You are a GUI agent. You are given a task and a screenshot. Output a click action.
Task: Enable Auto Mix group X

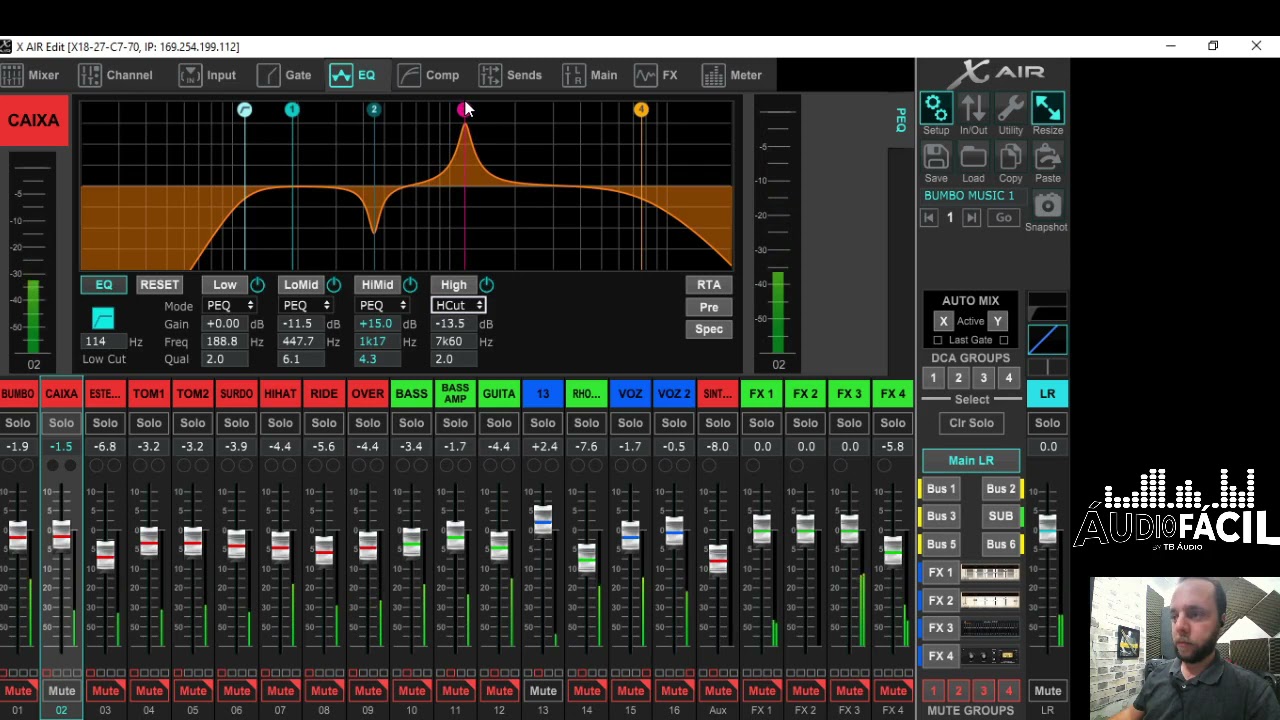(943, 321)
